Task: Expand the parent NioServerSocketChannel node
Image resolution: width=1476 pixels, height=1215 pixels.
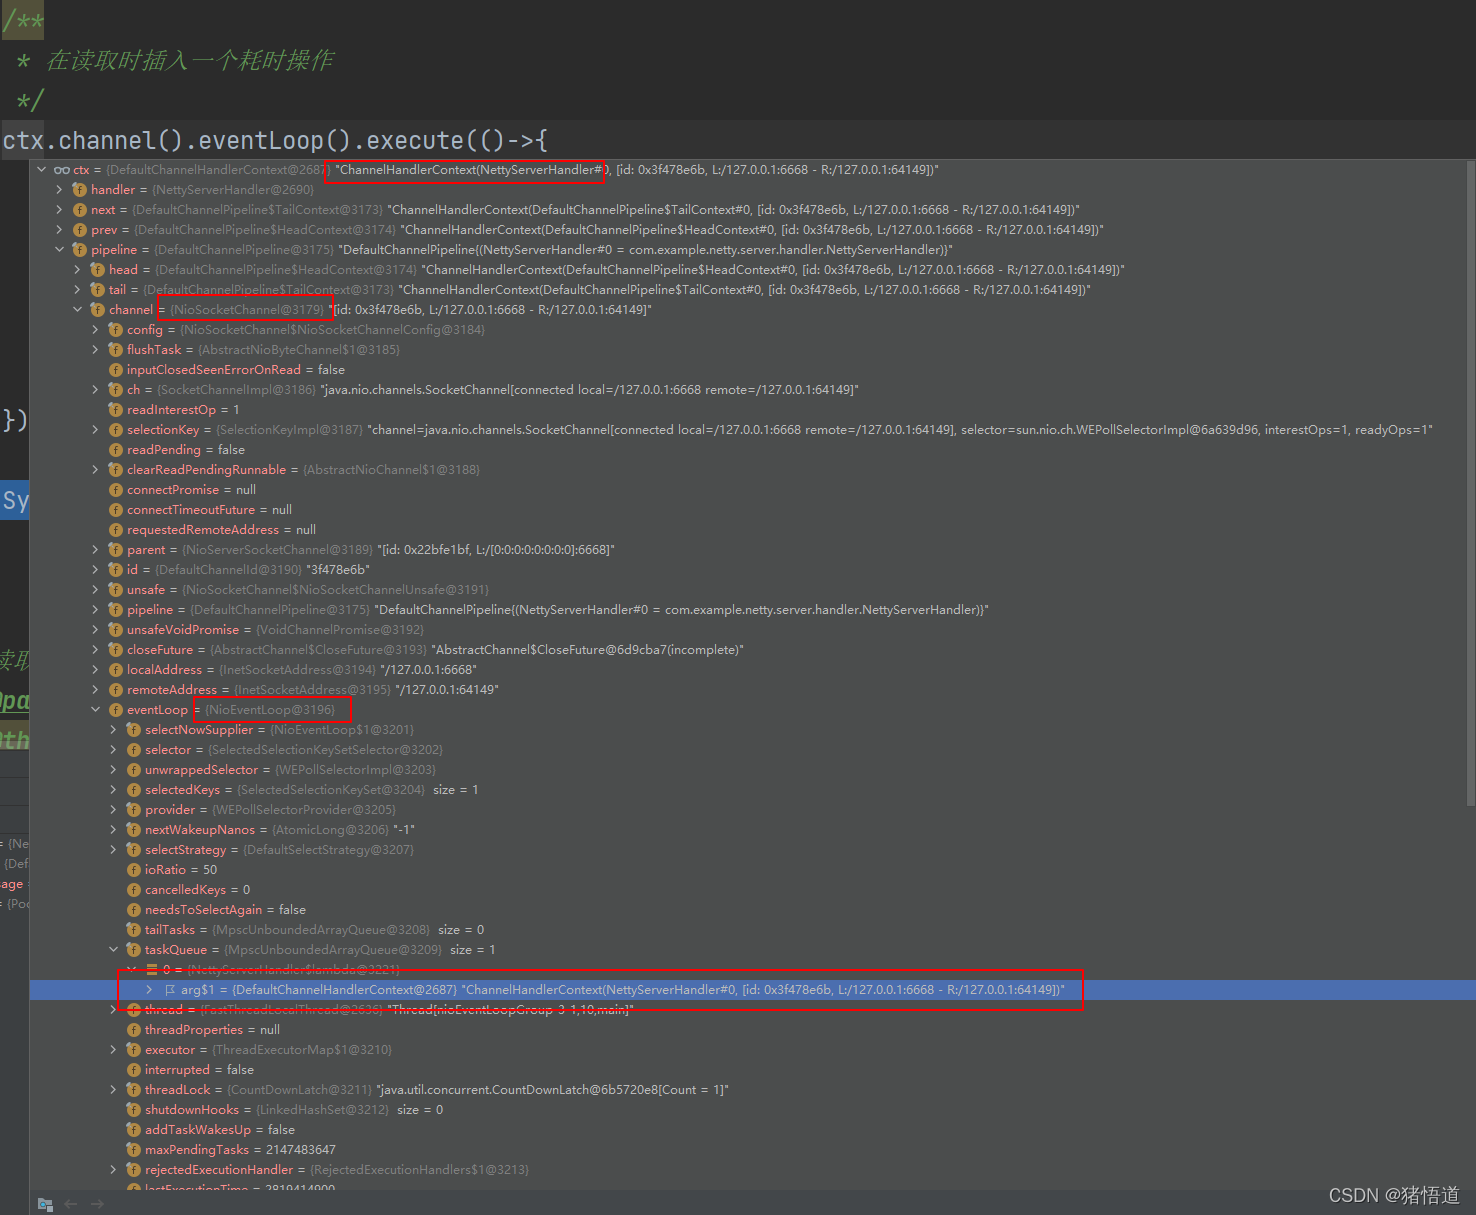Action: coord(96,550)
